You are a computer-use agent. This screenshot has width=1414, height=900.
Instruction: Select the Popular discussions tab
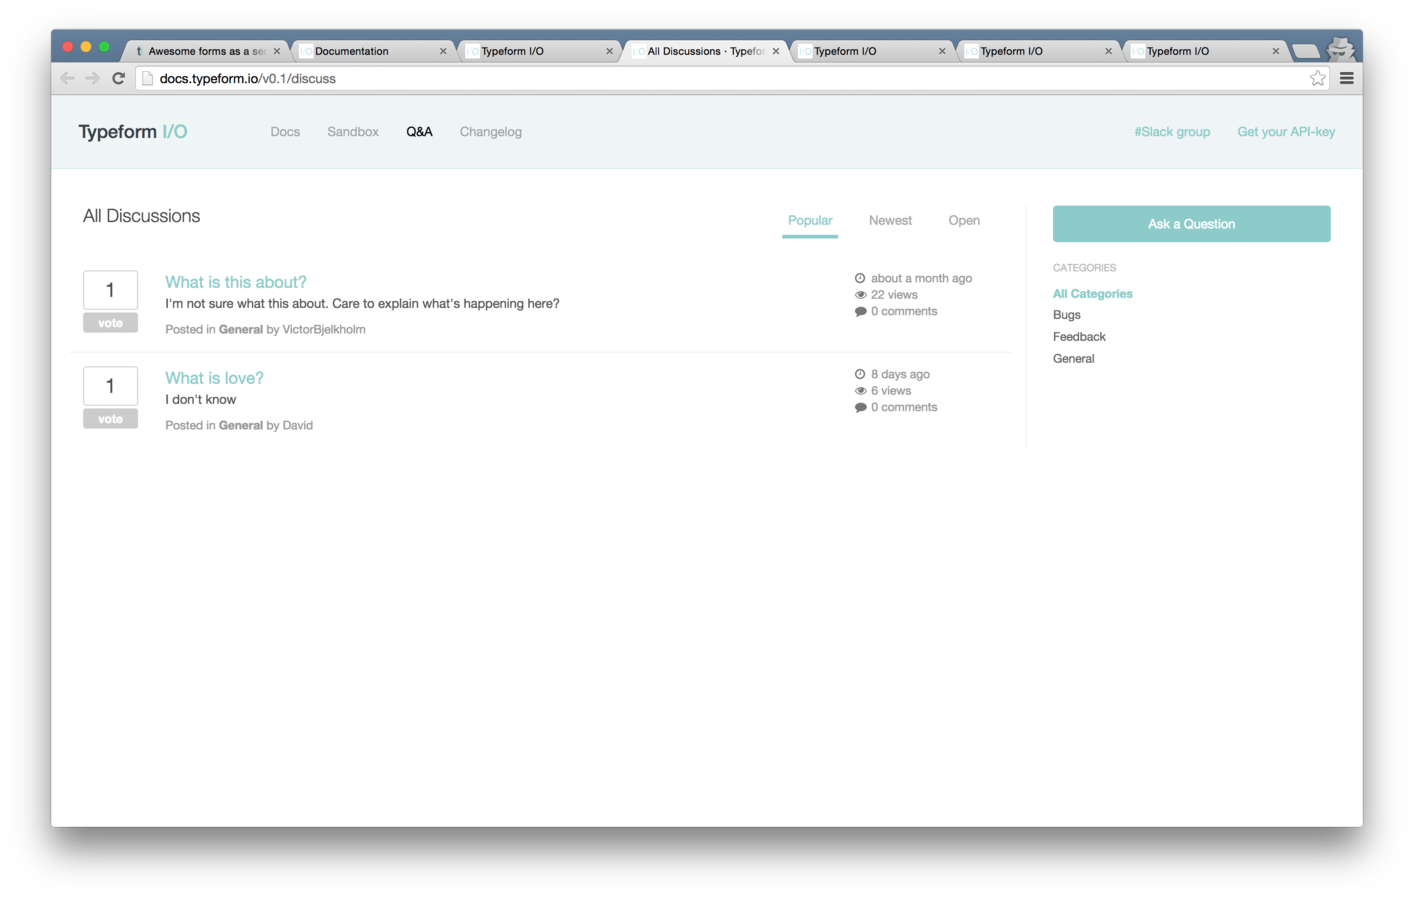click(810, 220)
